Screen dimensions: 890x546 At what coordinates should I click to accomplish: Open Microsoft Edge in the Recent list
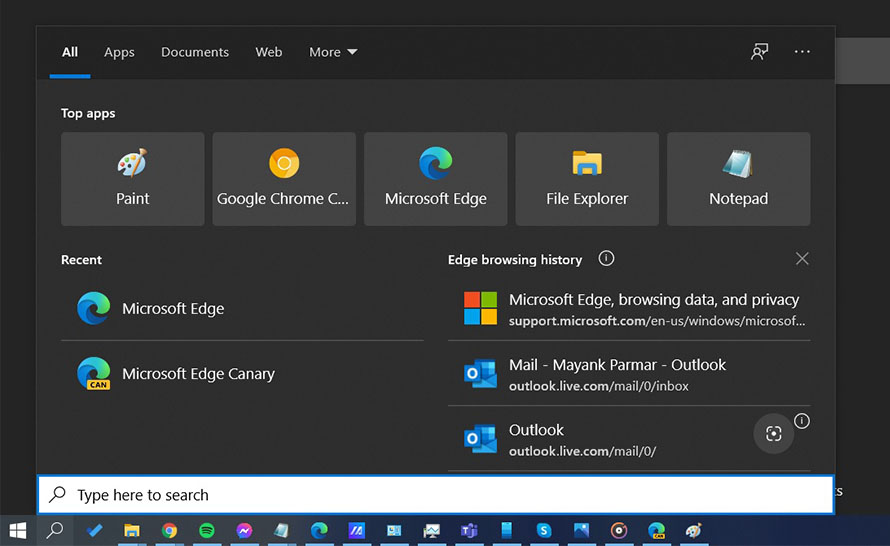click(x=242, y=308)
